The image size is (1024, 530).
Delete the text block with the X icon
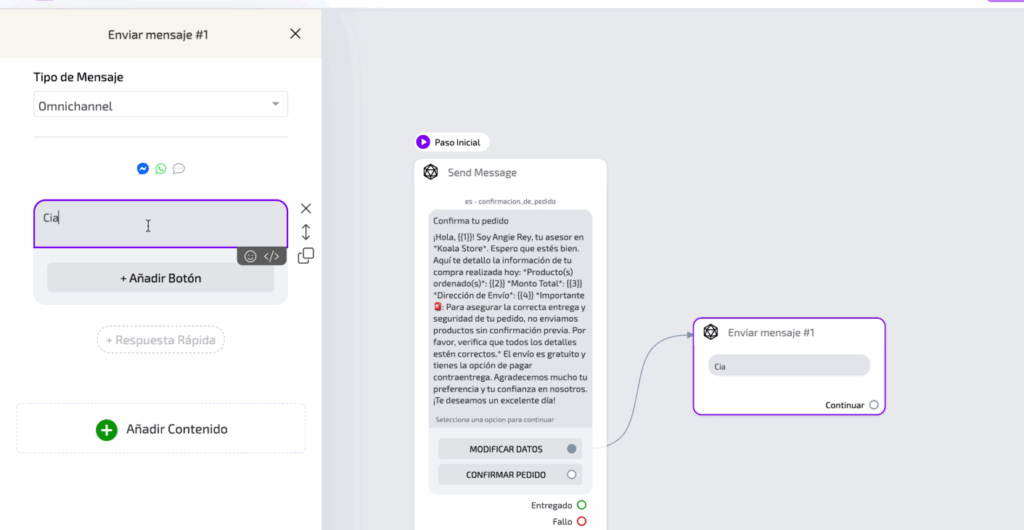pos(306,209)
